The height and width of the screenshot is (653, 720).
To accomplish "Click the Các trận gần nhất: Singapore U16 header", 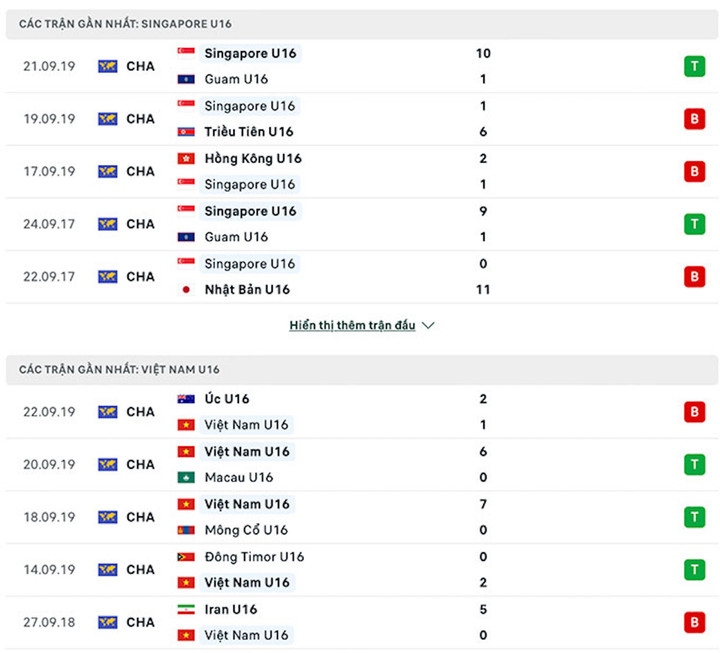I will click(126, 24).
